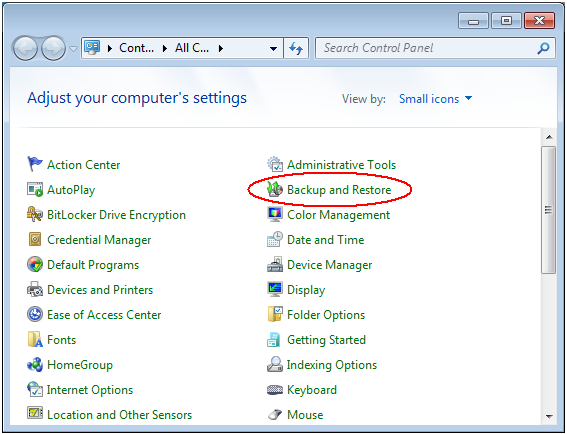Select the Cont... breadcrumb segment
Image resolution: width=567 pixels, height=434 pixels.
coord(136,48)
